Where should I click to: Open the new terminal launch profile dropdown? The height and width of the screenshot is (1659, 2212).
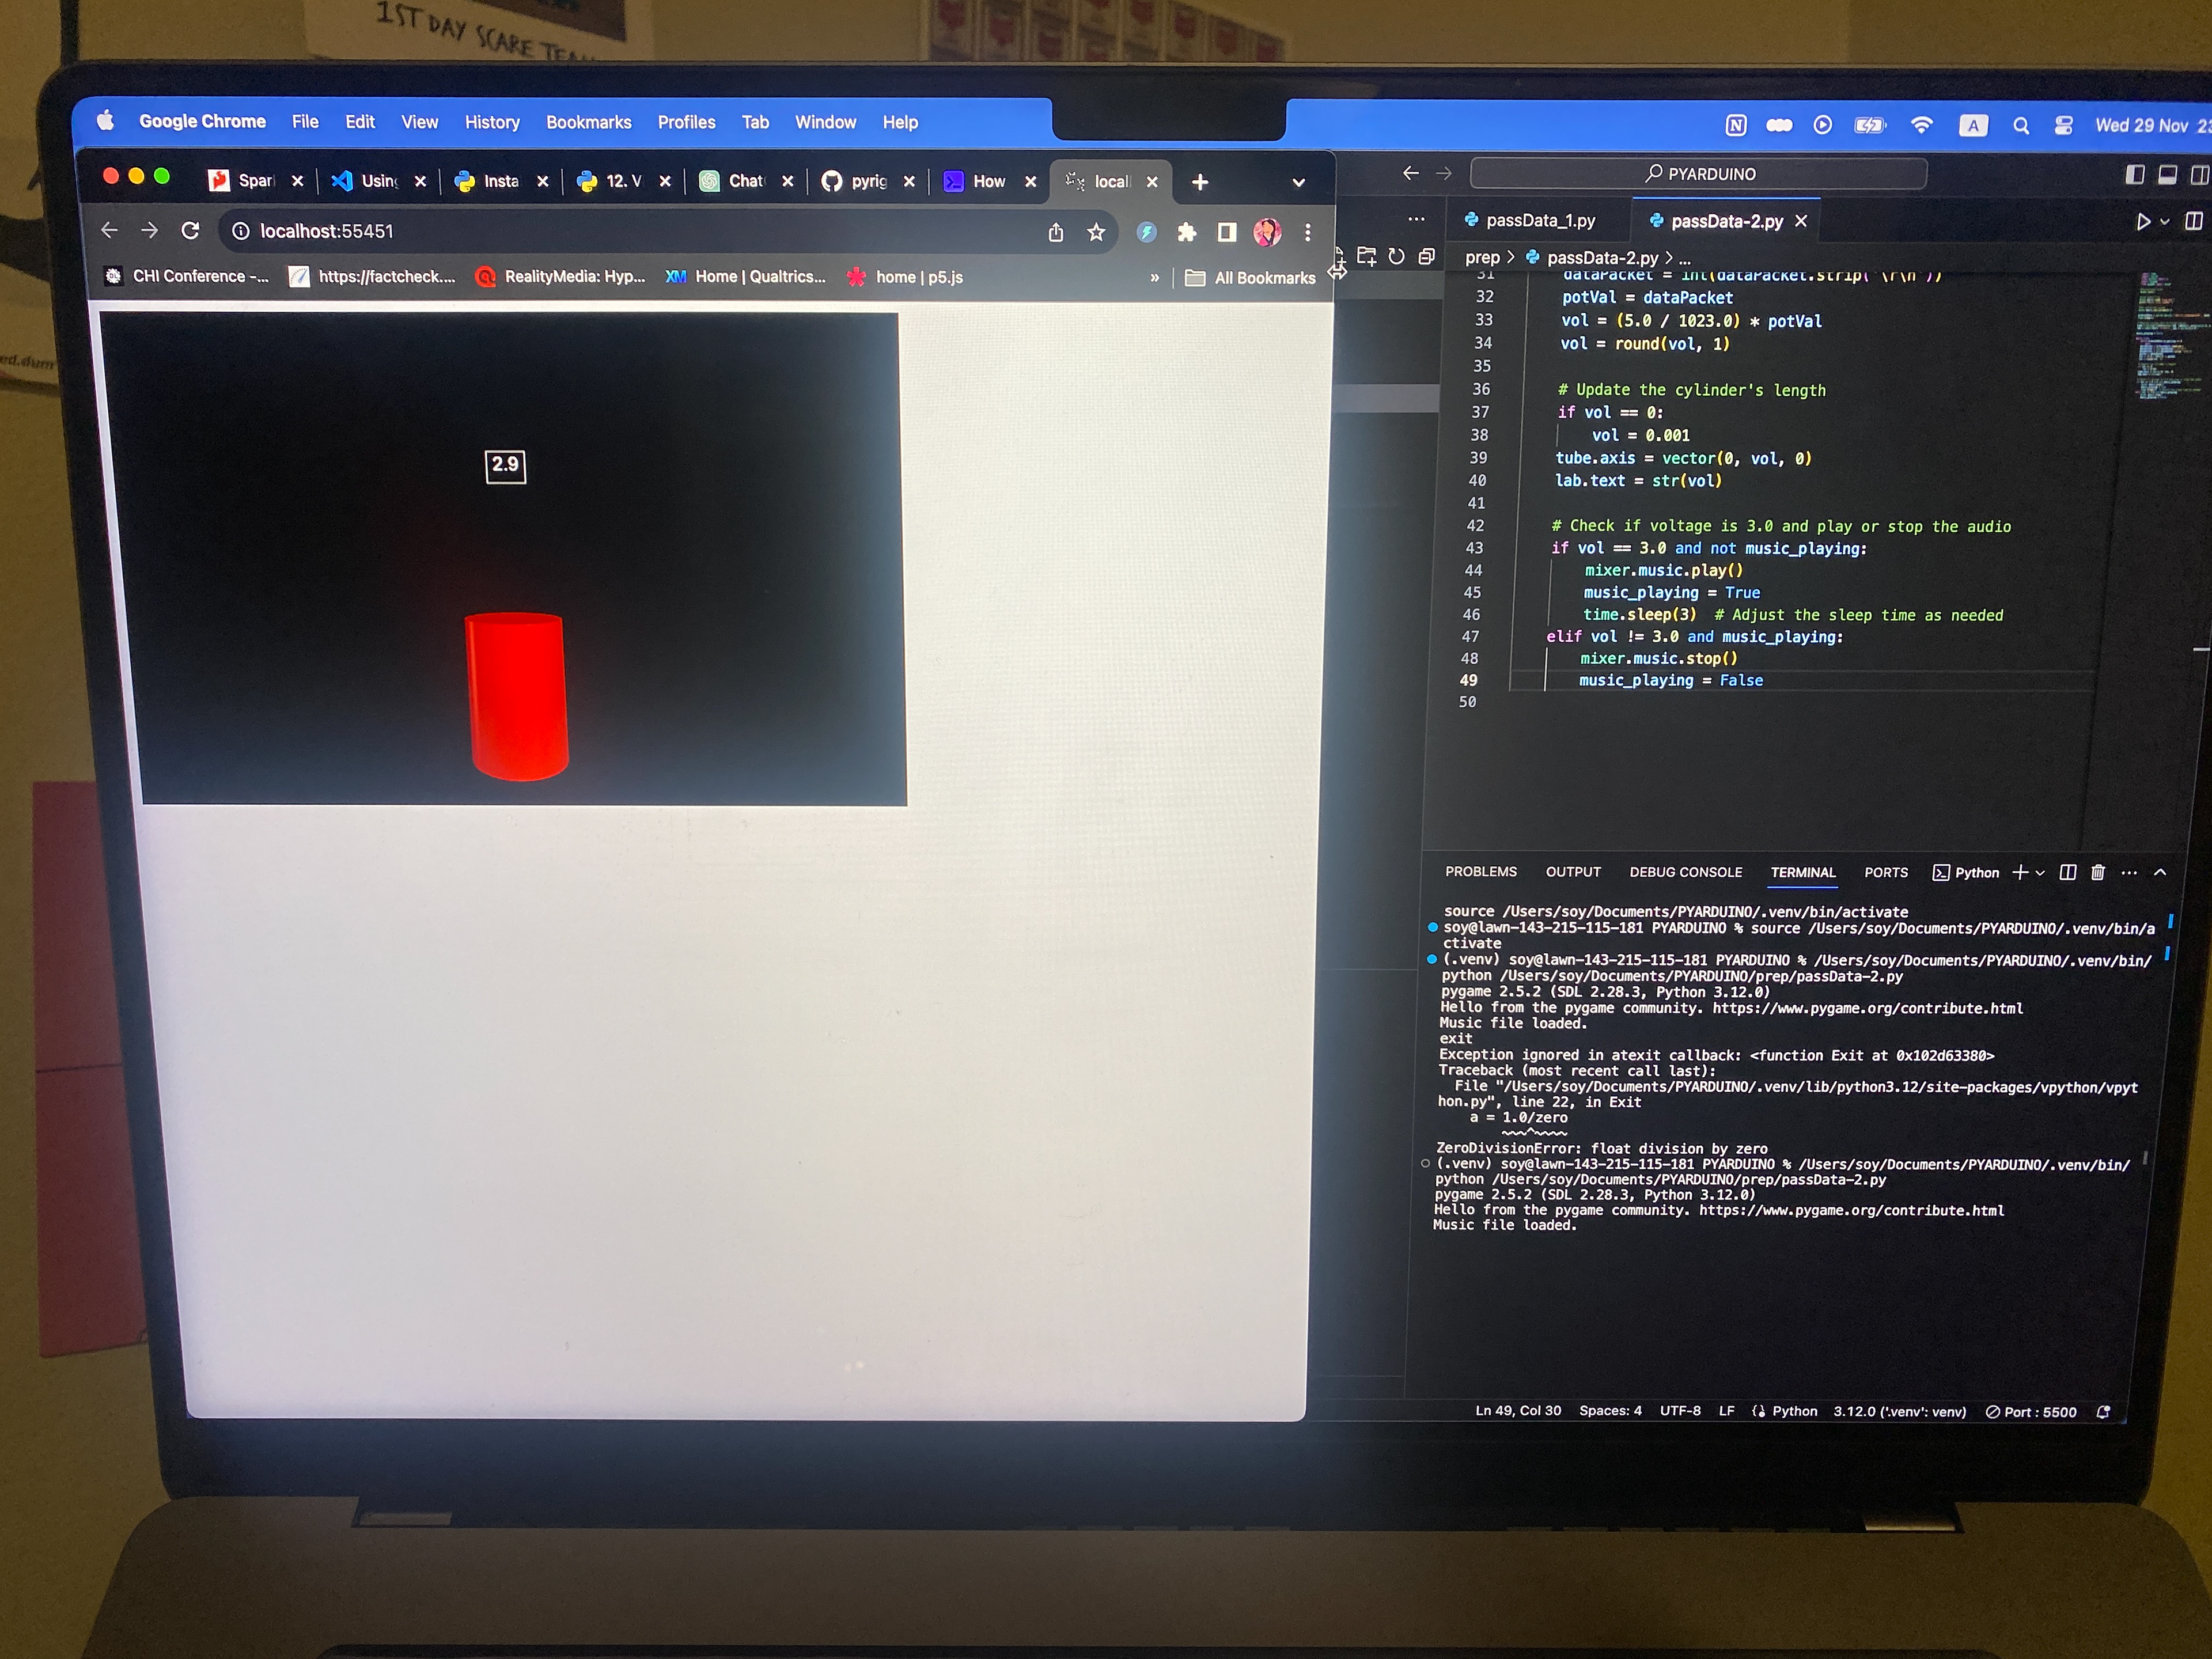pyautogui.click(x=2040, y=873)
